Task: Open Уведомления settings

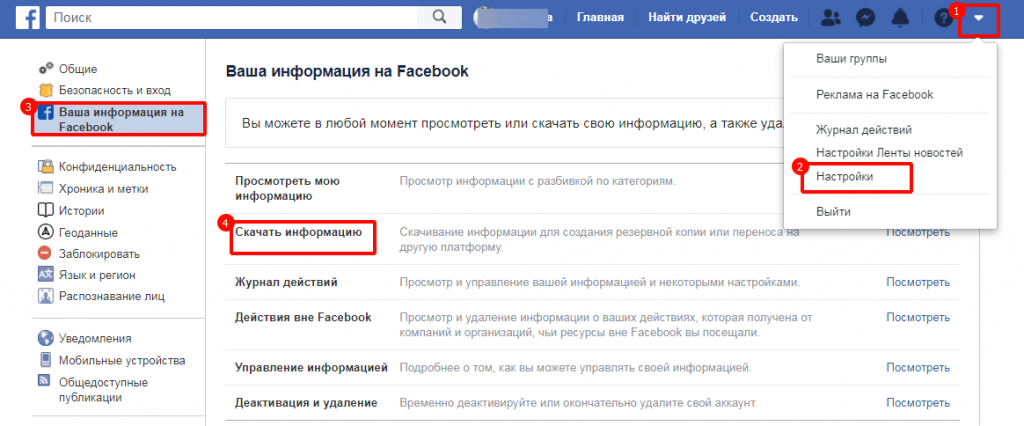Action: coord(95,338)
